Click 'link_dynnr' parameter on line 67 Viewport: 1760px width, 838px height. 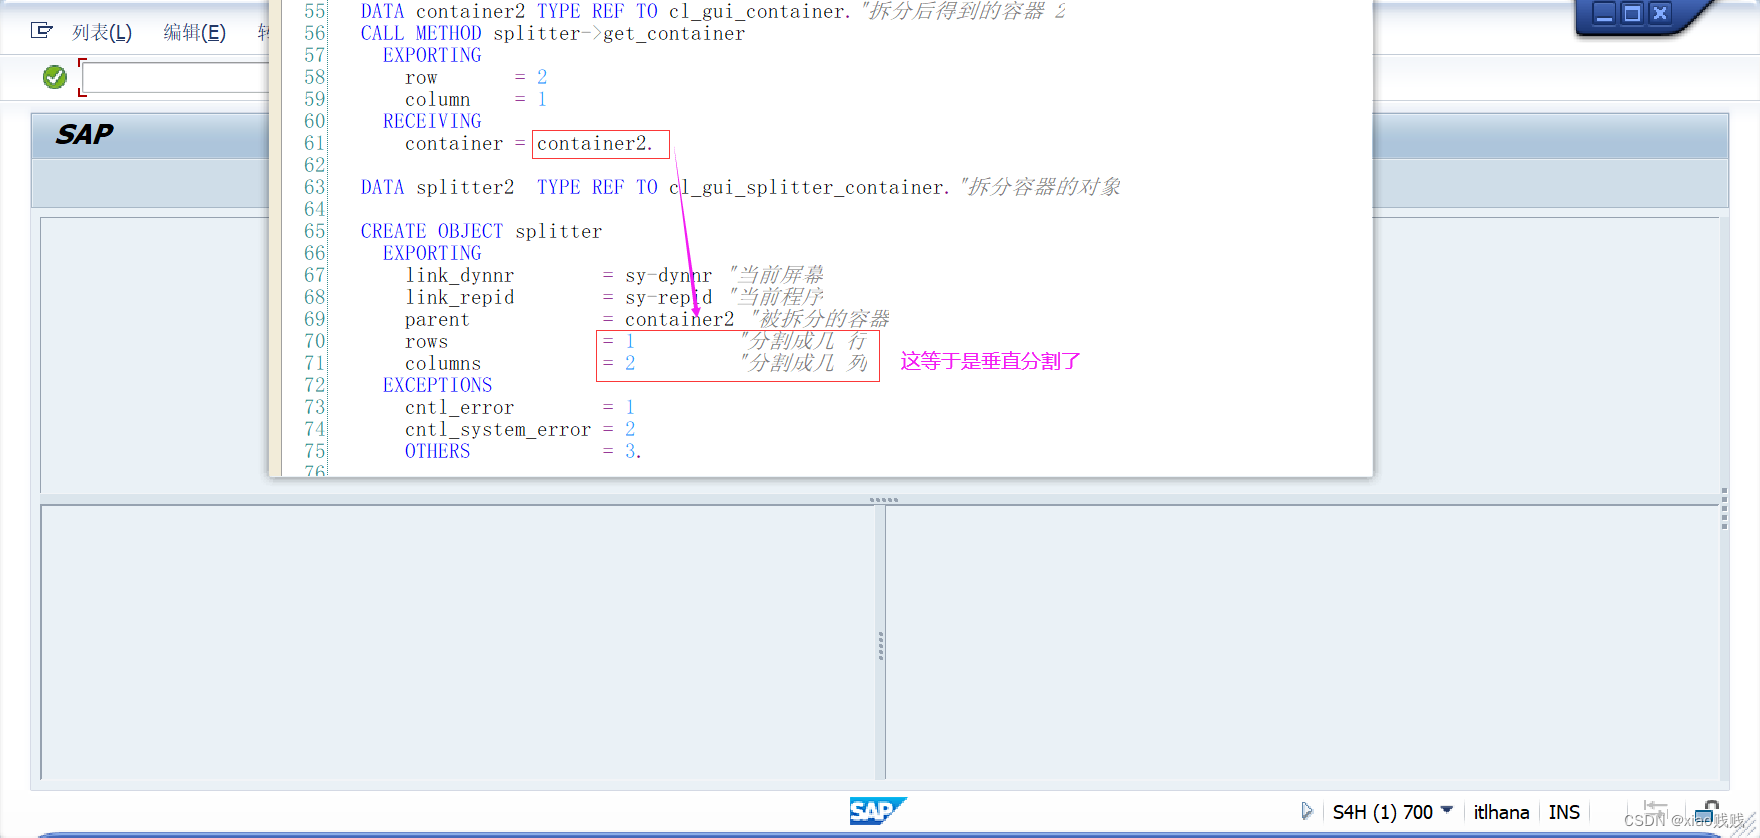[x=460, y=275]
